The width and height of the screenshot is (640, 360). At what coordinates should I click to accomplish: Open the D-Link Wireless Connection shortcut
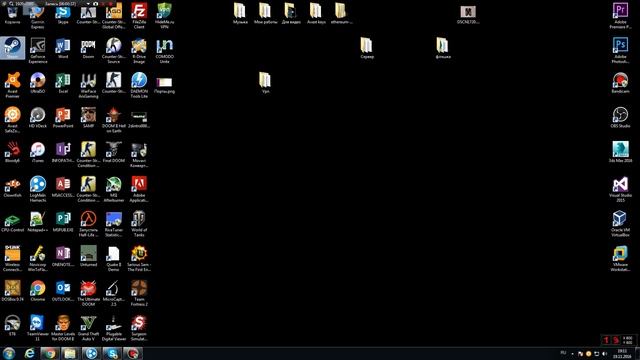pos(12,258)
